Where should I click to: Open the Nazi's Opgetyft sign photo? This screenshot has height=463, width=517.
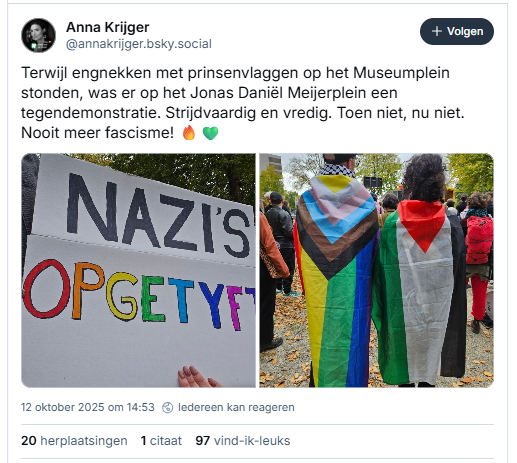(138, 270)
